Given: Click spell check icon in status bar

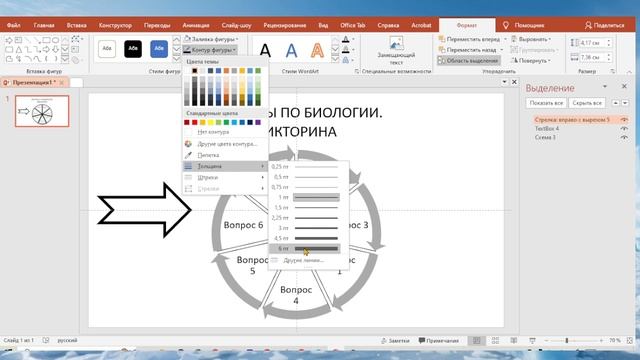Looking at the screenshot, I should [x=46, y=340].
